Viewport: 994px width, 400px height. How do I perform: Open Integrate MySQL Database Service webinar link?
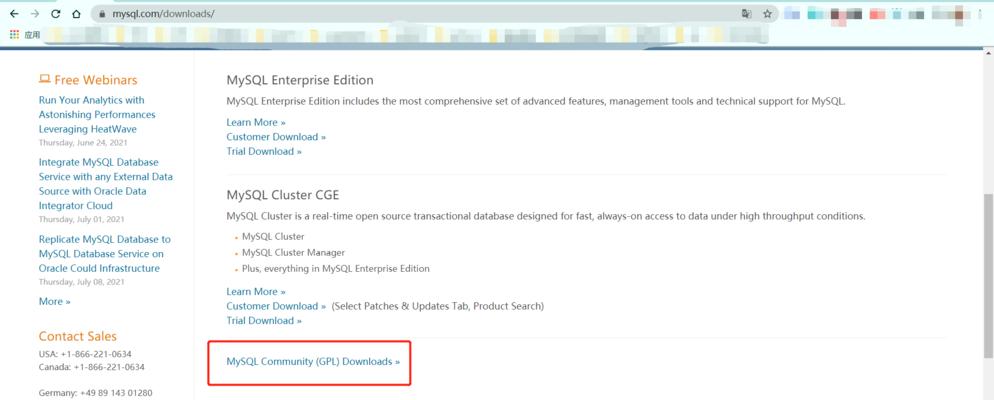tap(106, 184)
